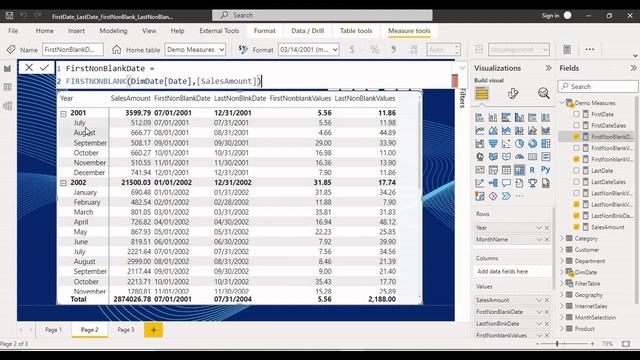This screenshot has height=360, width=640.
Task: Collapse the 2001 year row
Action: click(x=63, y=114)
